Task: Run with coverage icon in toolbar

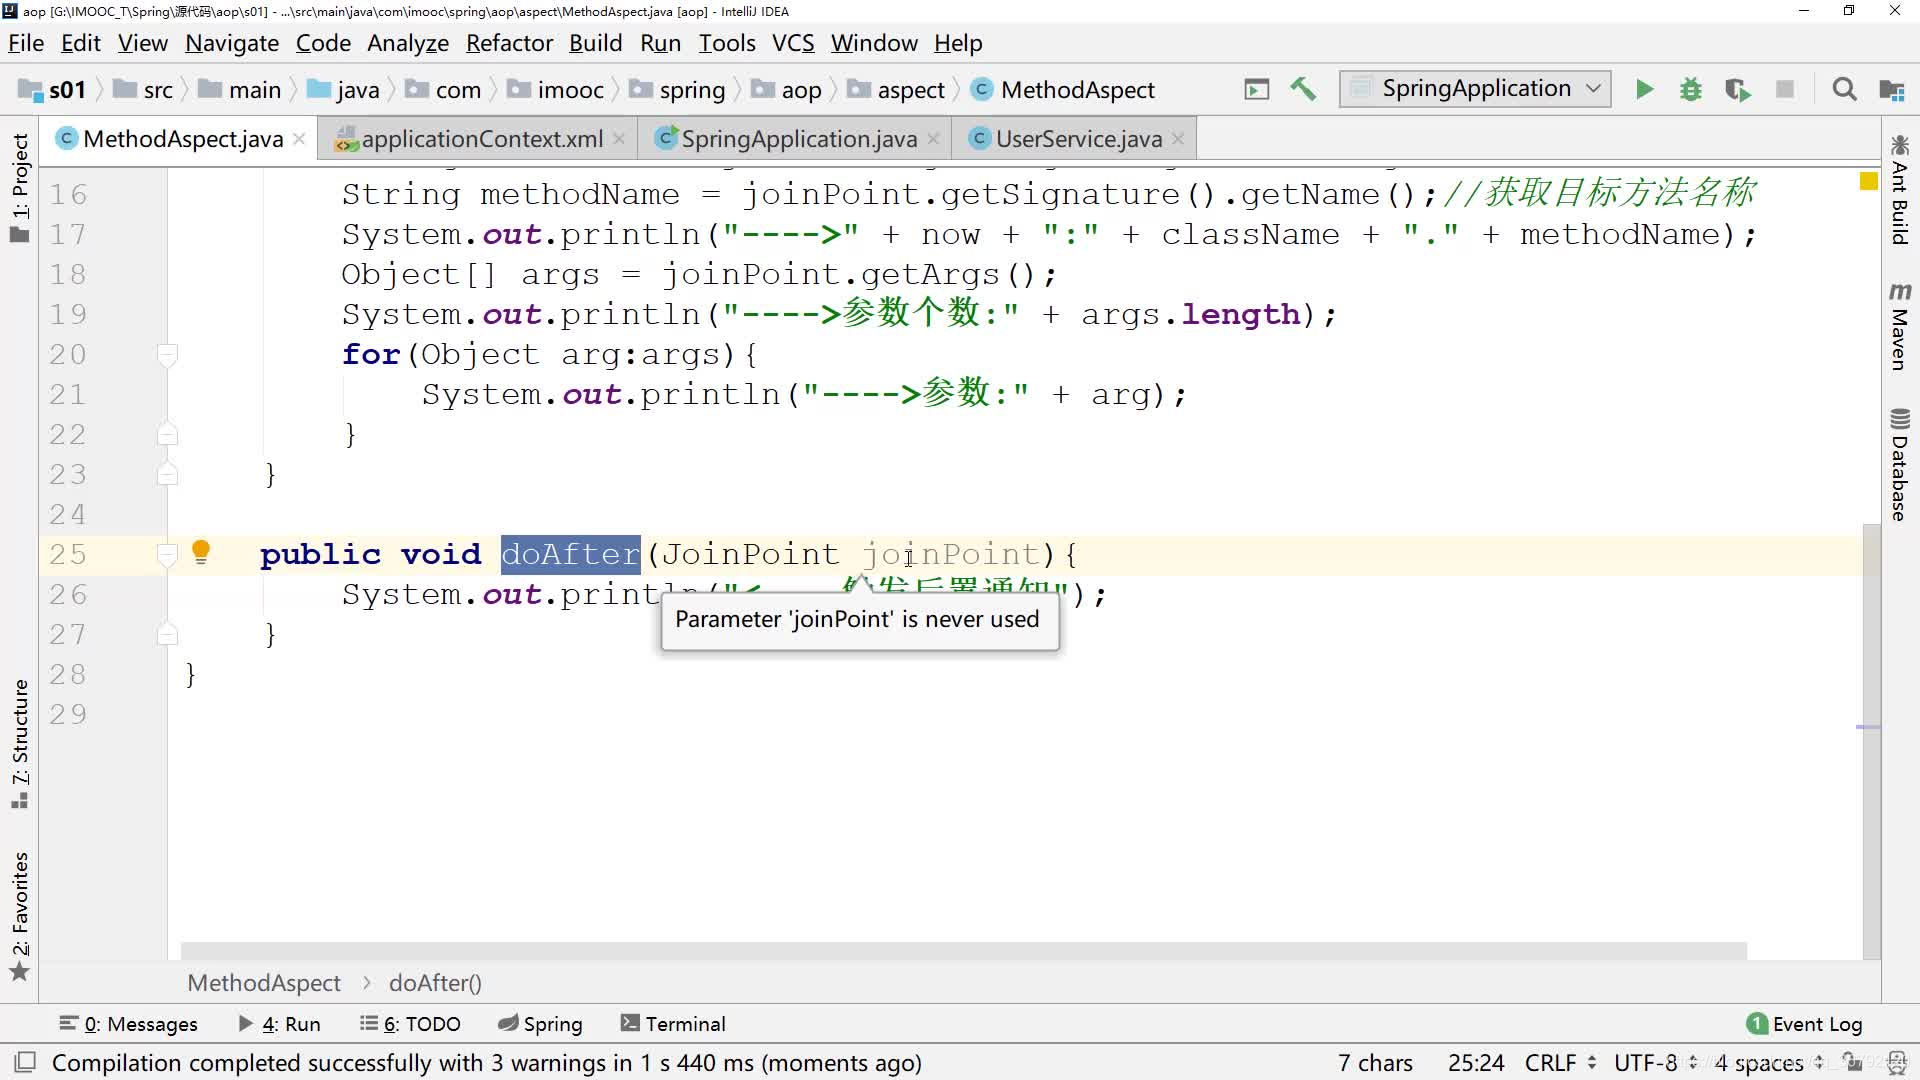Action: click(1738, 90)
